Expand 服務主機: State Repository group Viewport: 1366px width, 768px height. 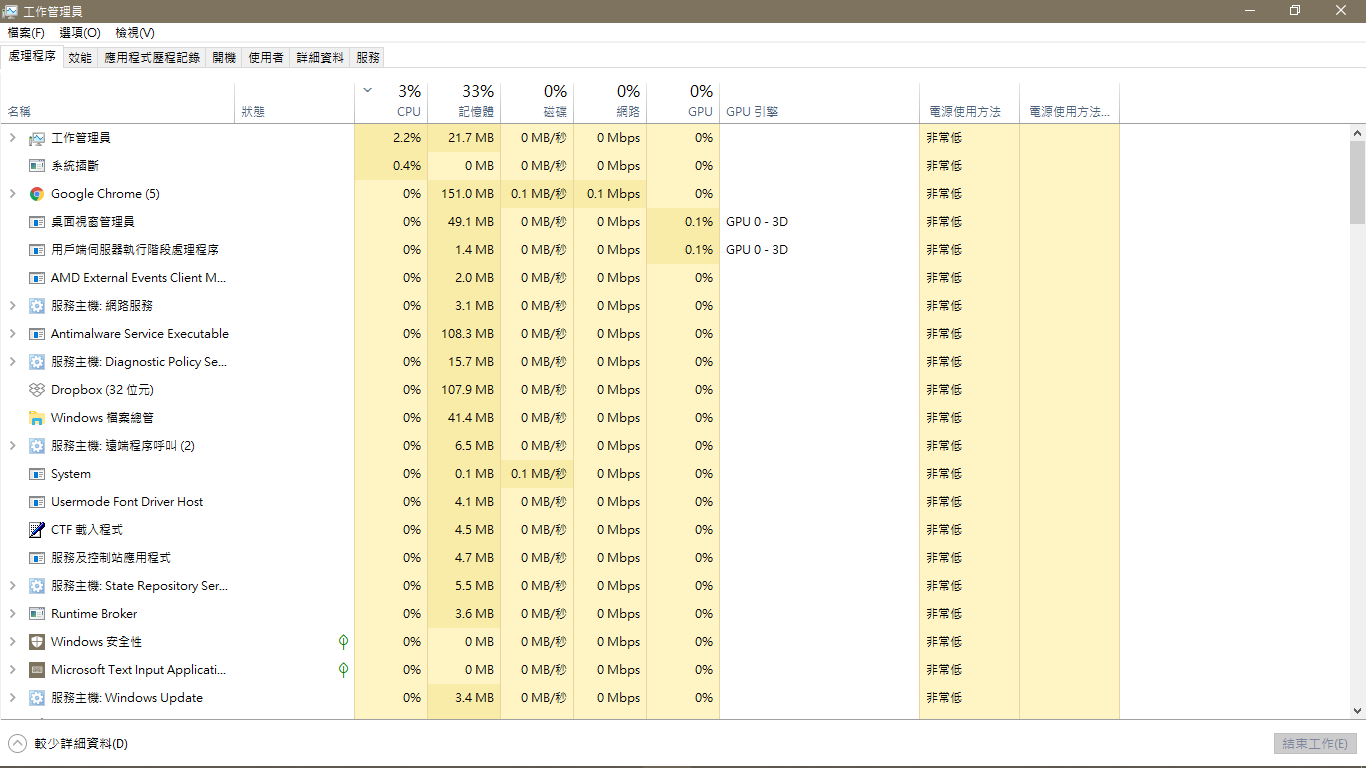pos(12,586)
